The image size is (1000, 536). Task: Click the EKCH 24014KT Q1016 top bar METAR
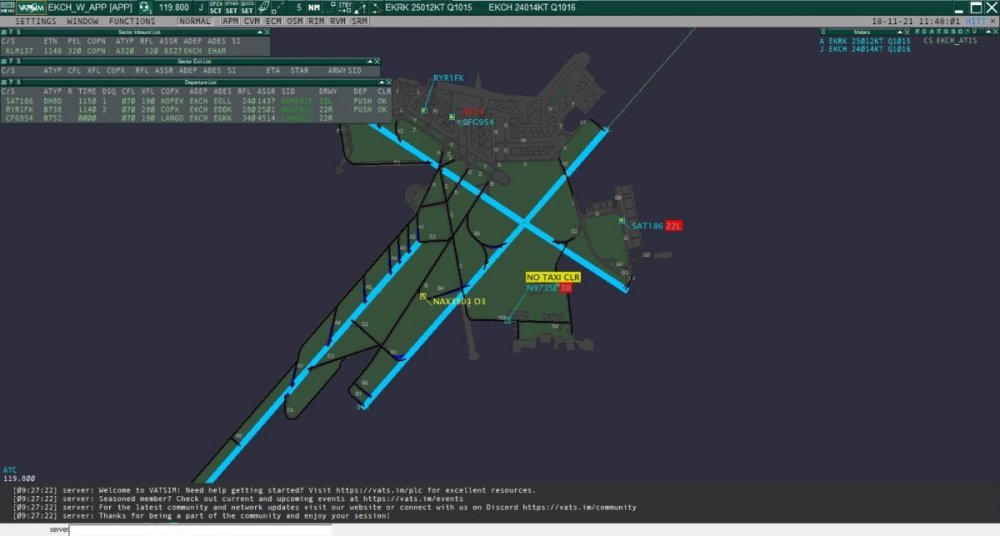(532, 8)
